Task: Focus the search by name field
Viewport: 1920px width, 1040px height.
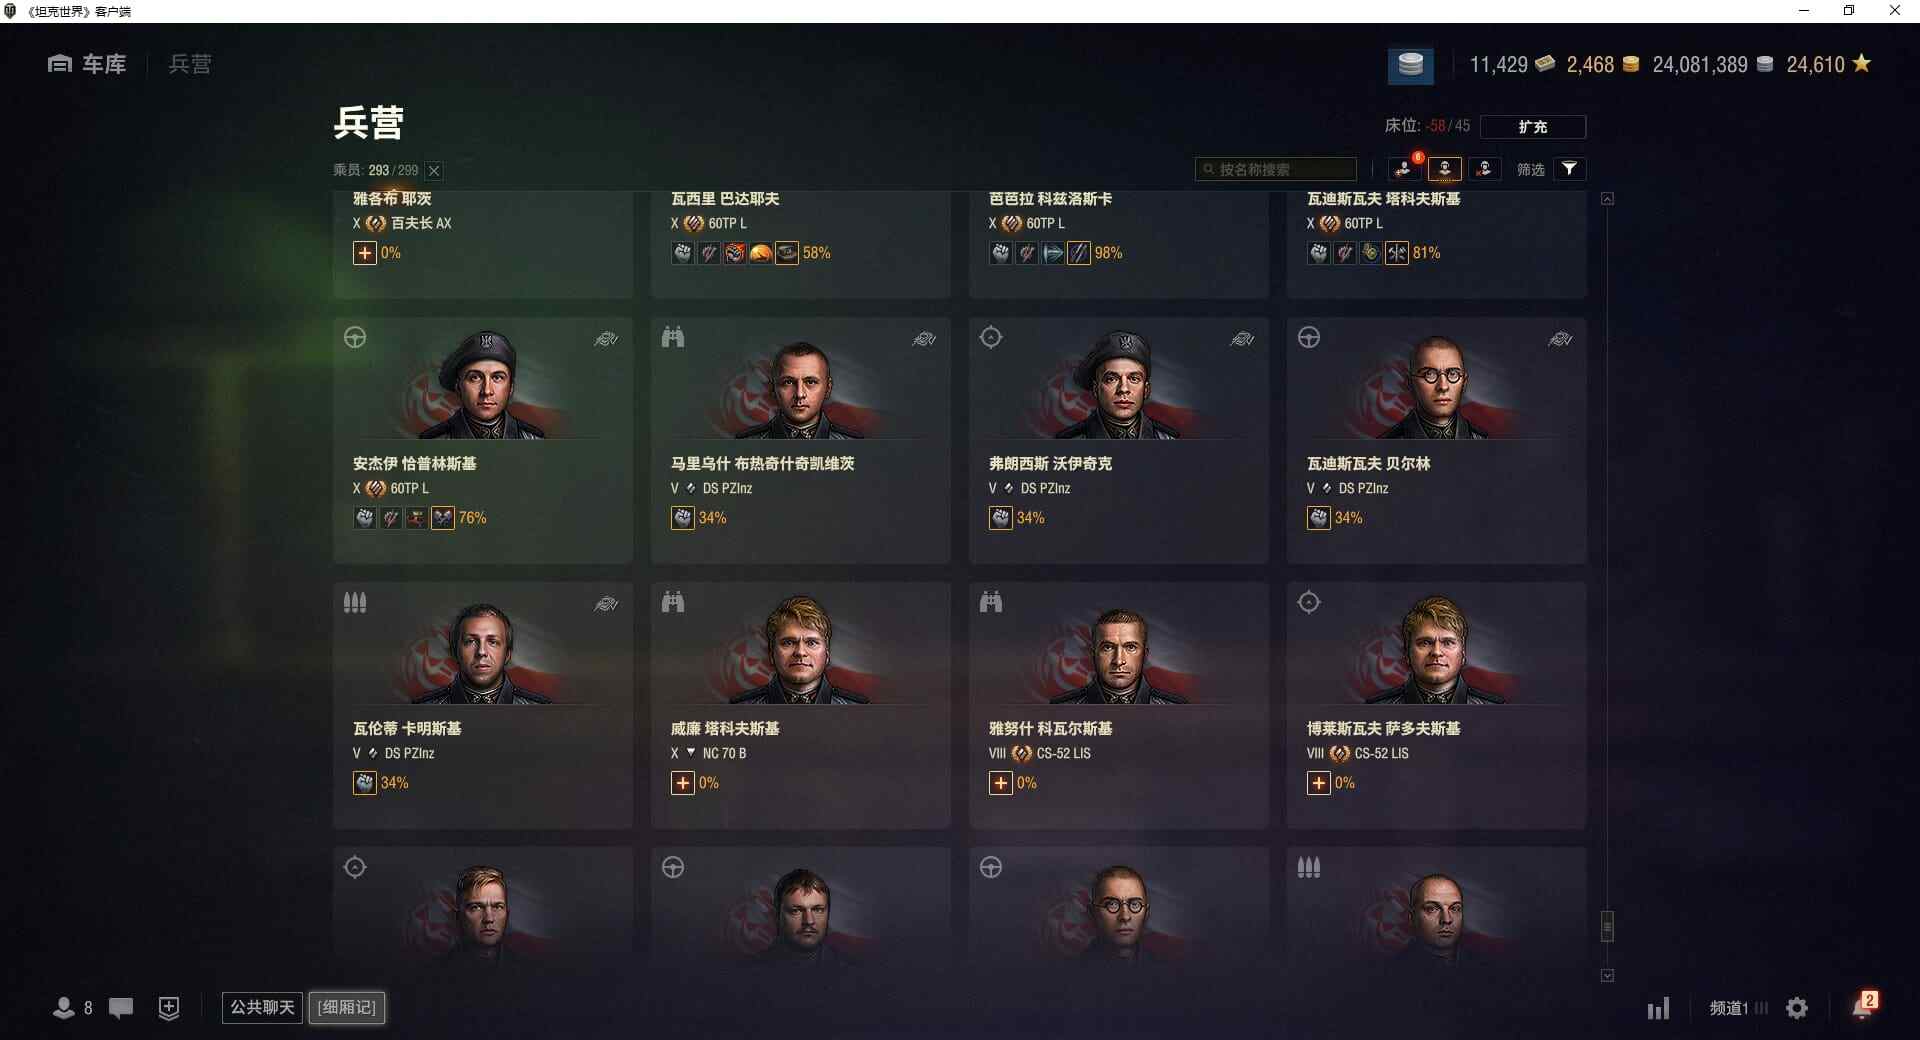Action: [x=1276, y=169]
